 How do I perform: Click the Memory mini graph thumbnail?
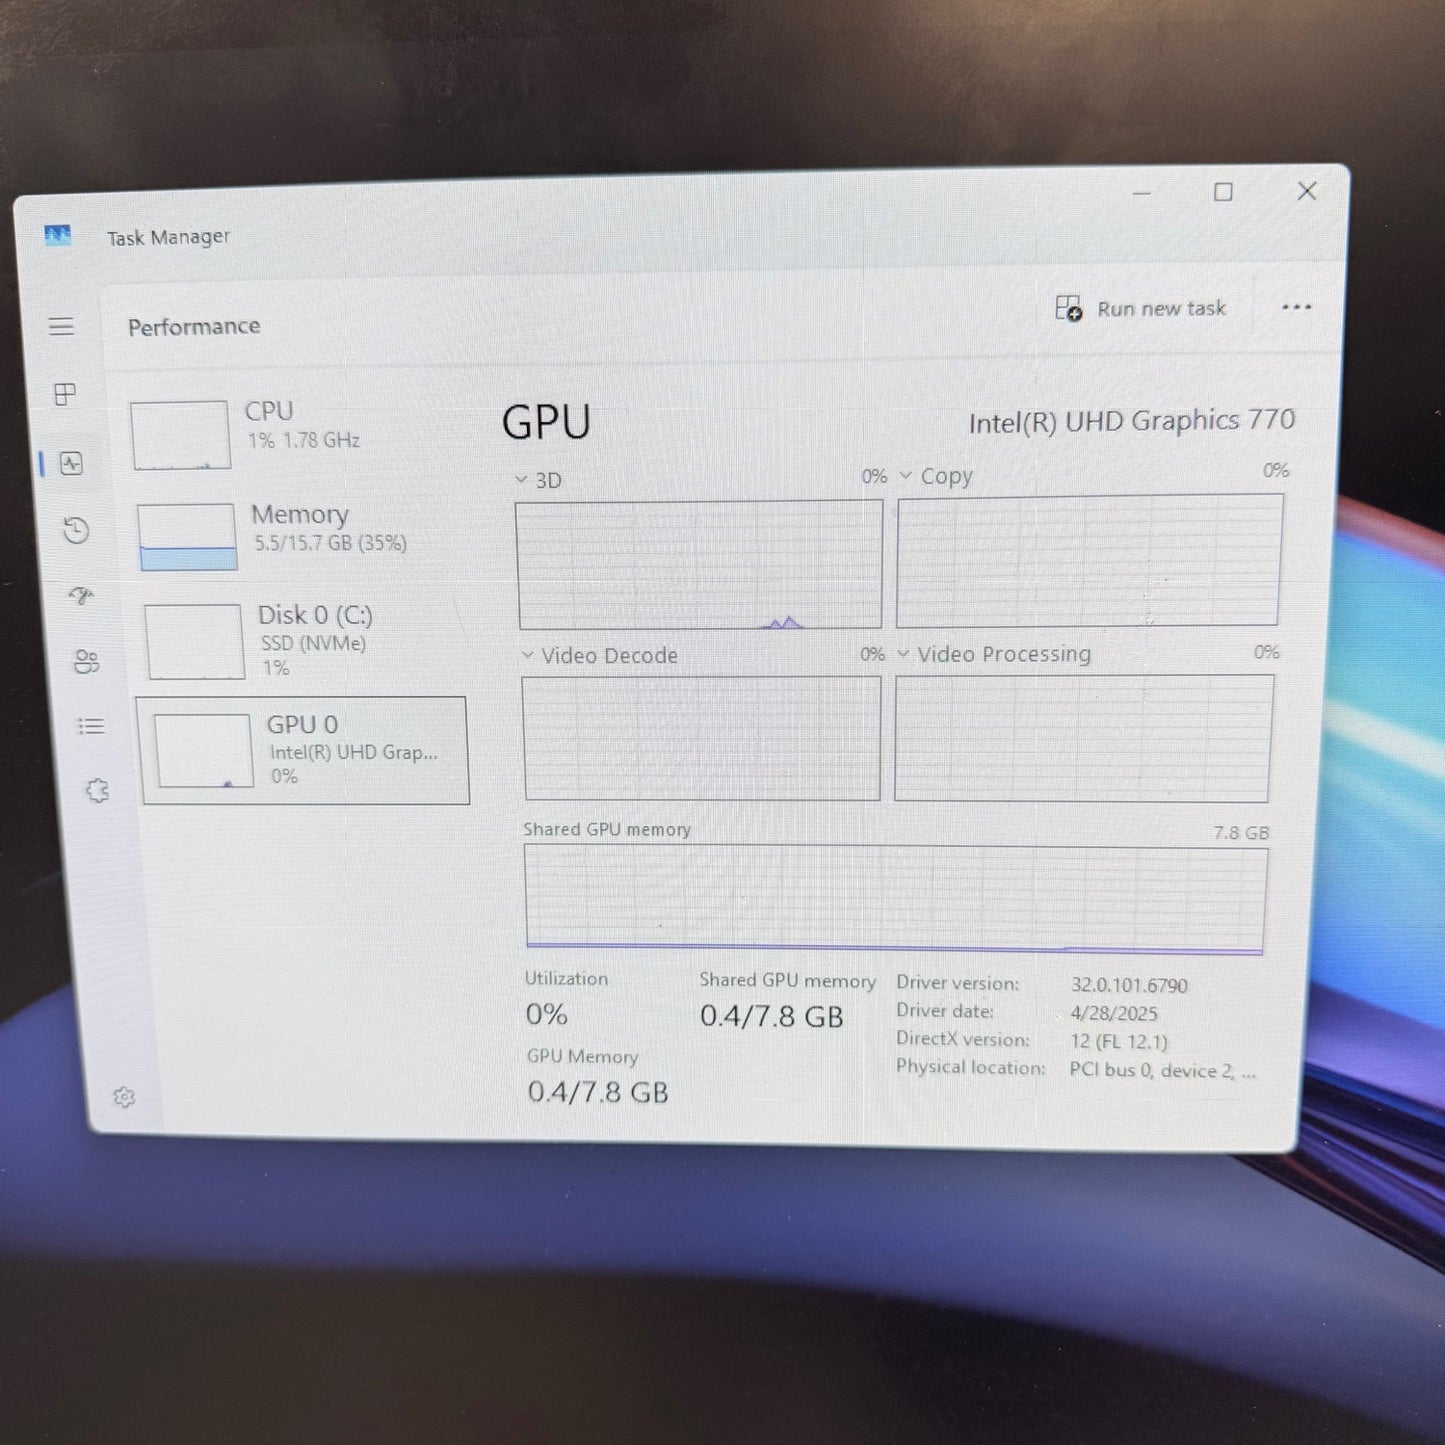point(187,537)
